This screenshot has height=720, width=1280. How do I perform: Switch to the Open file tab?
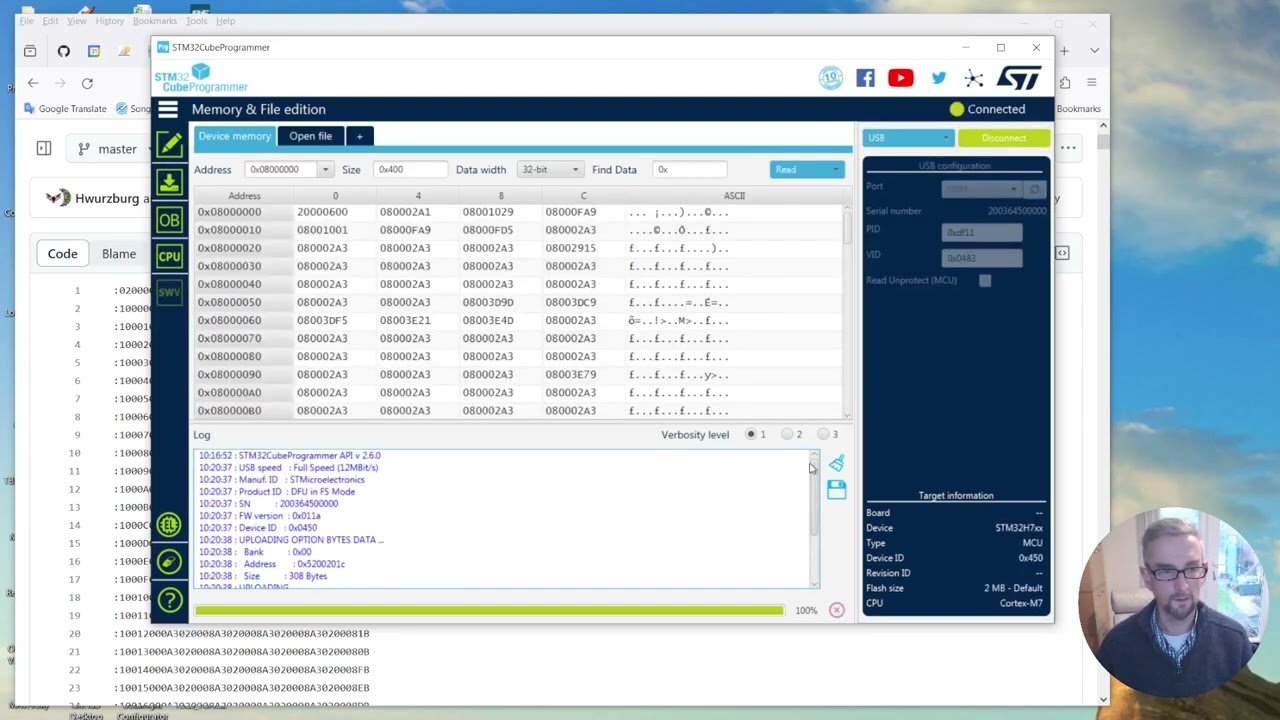(x=310, y=136)
